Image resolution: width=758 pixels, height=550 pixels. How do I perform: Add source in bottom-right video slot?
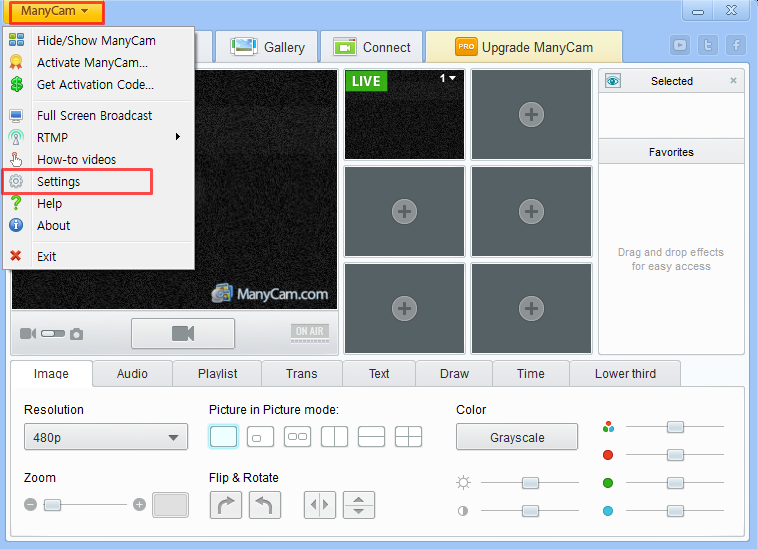pos(531,308)
